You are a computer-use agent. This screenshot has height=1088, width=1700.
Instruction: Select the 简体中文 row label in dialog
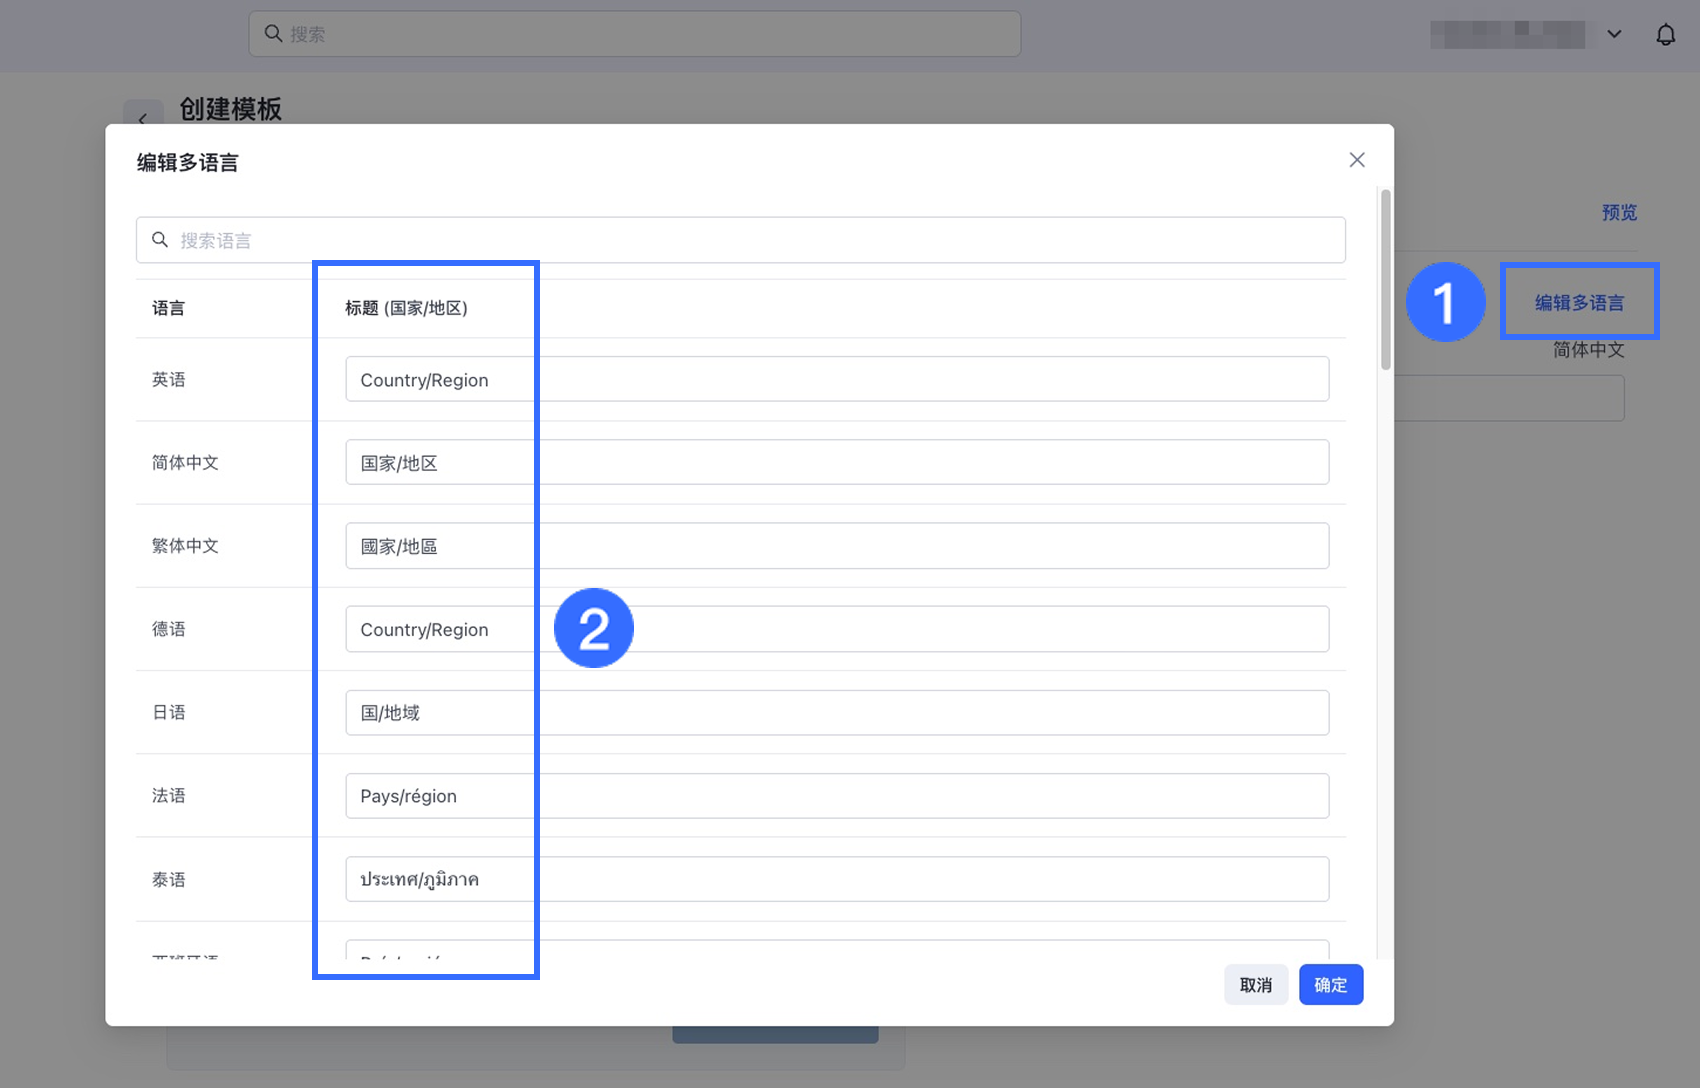[185, 462]
